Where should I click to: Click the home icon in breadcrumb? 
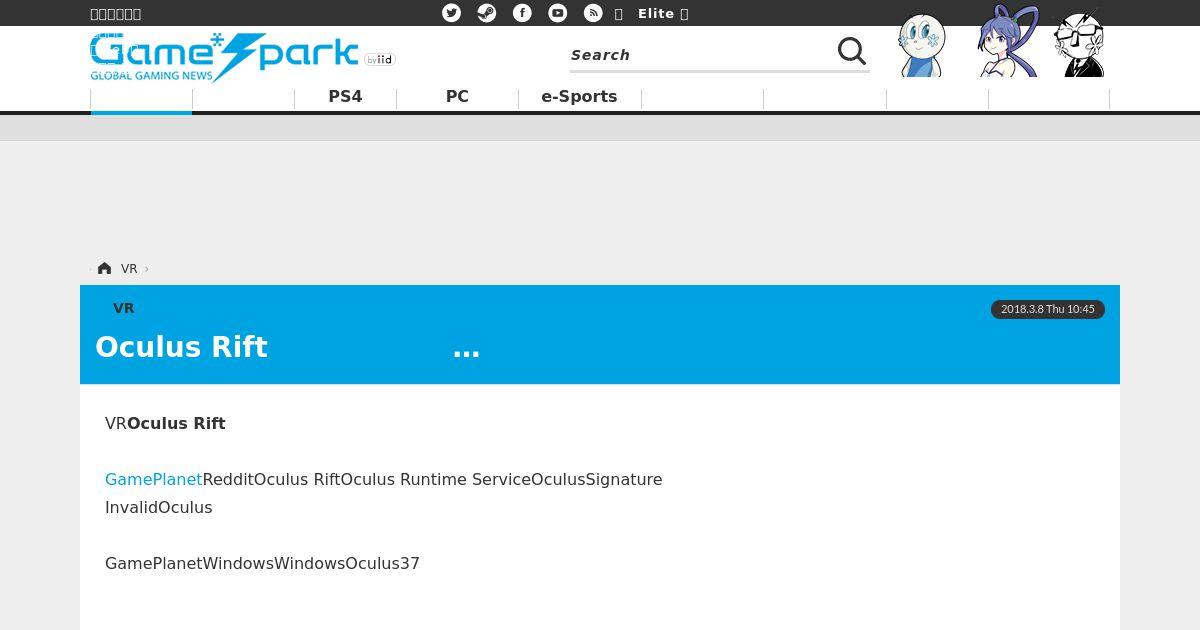104,268
